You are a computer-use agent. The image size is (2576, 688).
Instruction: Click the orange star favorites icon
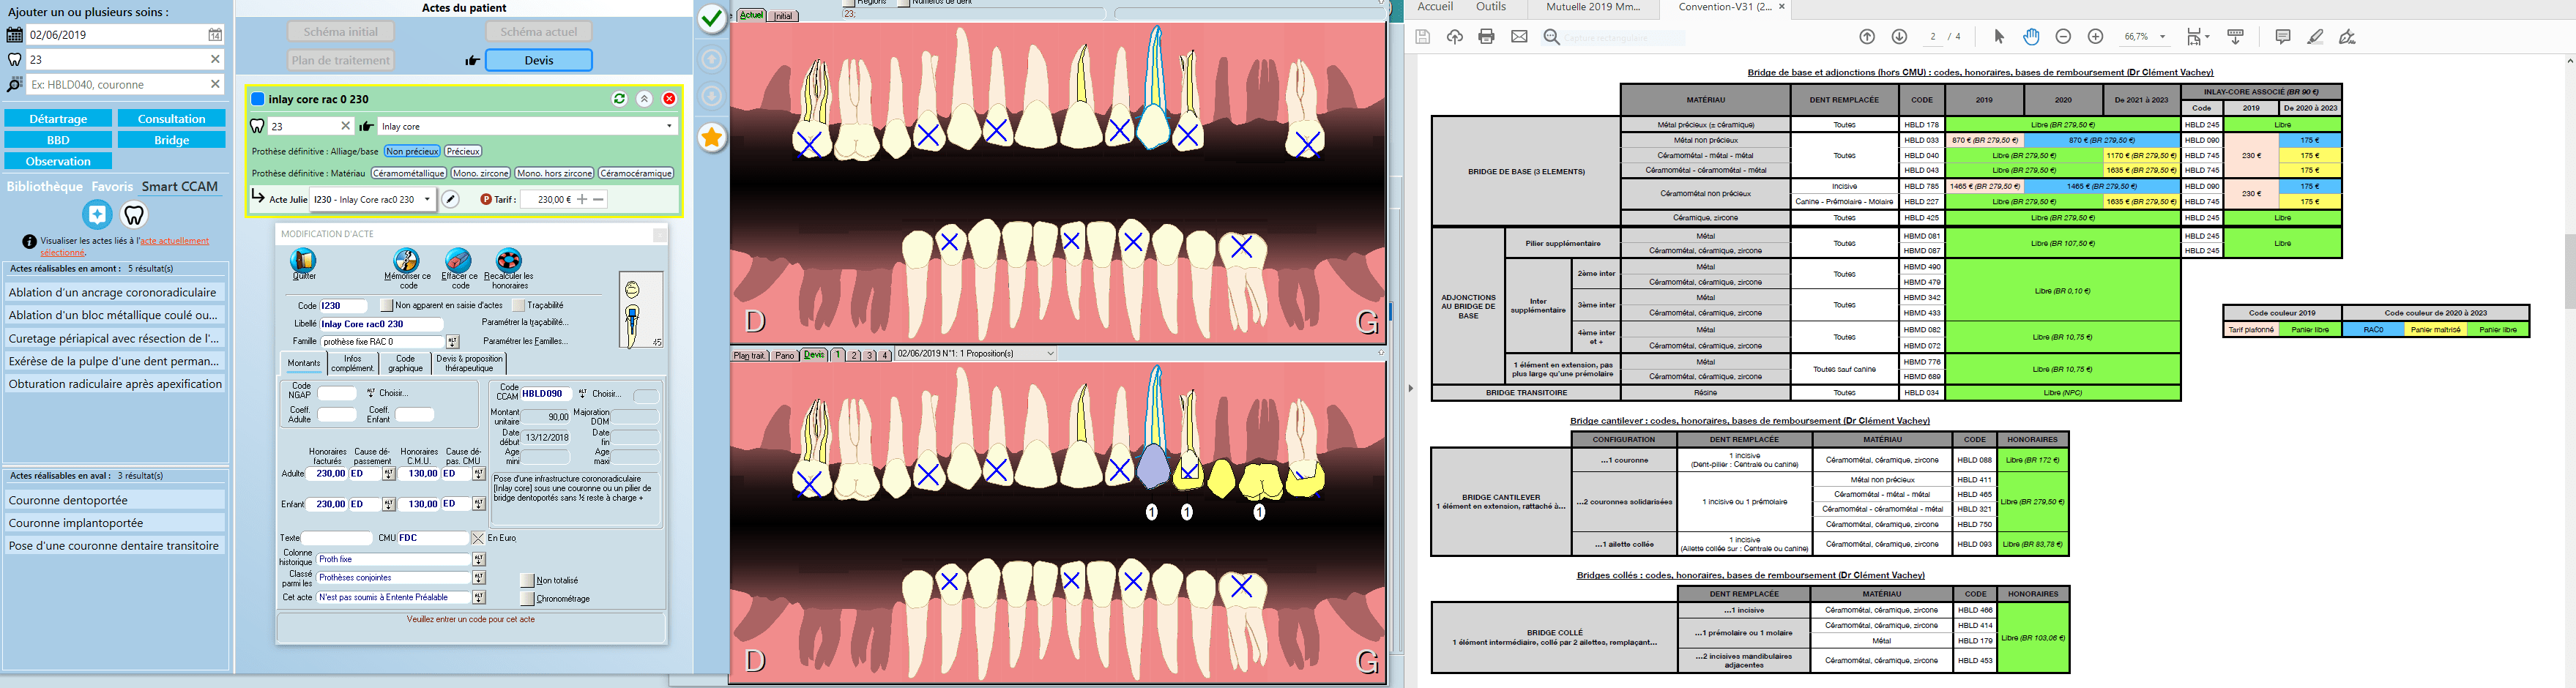[x=711, y=138]
